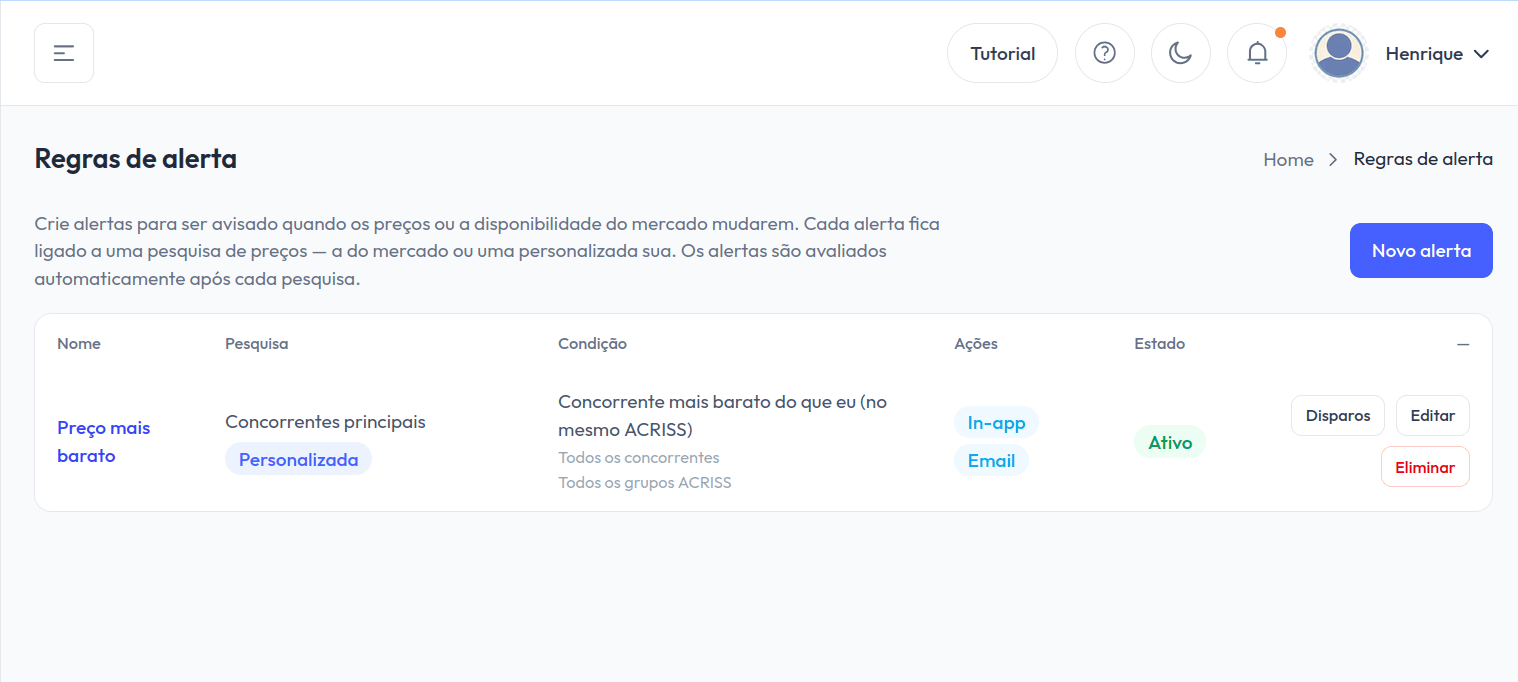Click Henrique's profile avatar

point(1339,53)
